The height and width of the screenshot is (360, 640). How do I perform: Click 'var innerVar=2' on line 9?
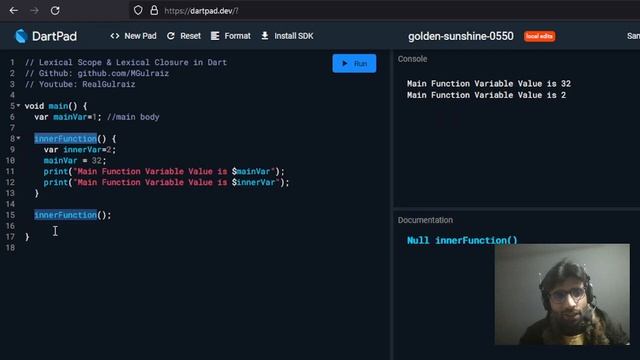pos(78,150)
